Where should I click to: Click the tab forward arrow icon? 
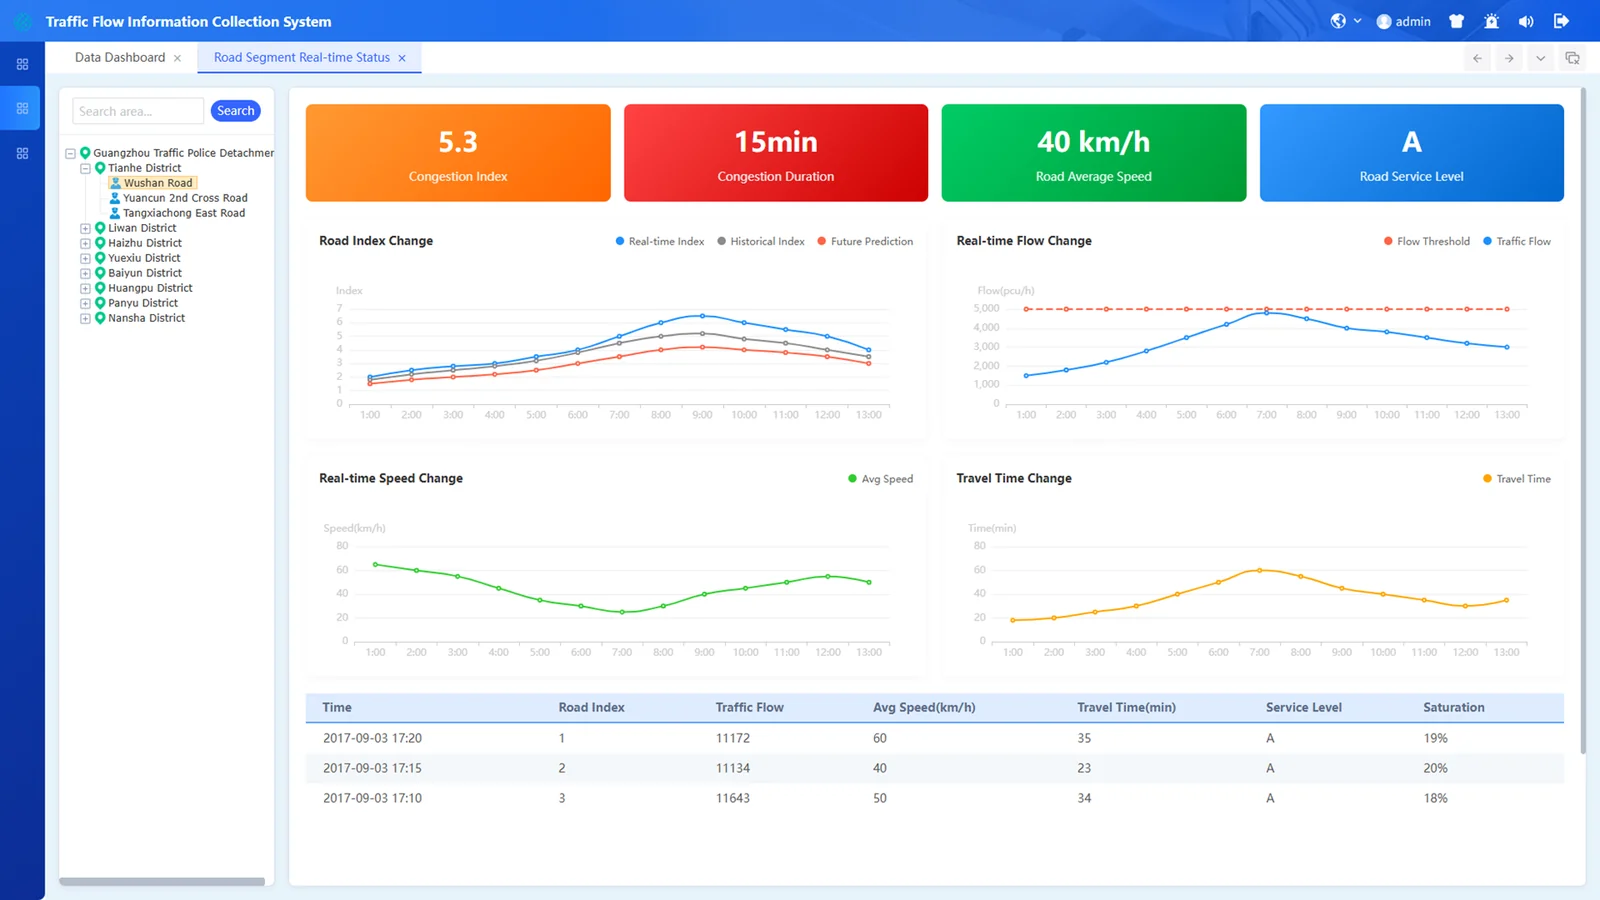(1509, 58)
